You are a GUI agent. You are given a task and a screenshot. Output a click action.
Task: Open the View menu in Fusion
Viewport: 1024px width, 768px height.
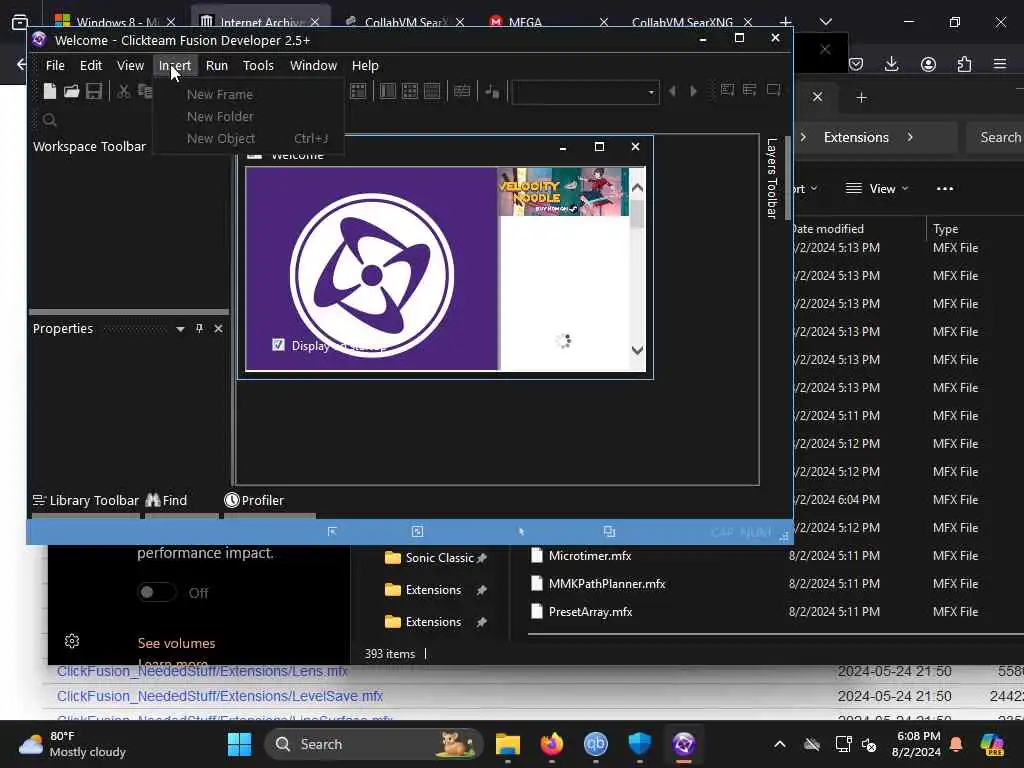tap(131, 65)
